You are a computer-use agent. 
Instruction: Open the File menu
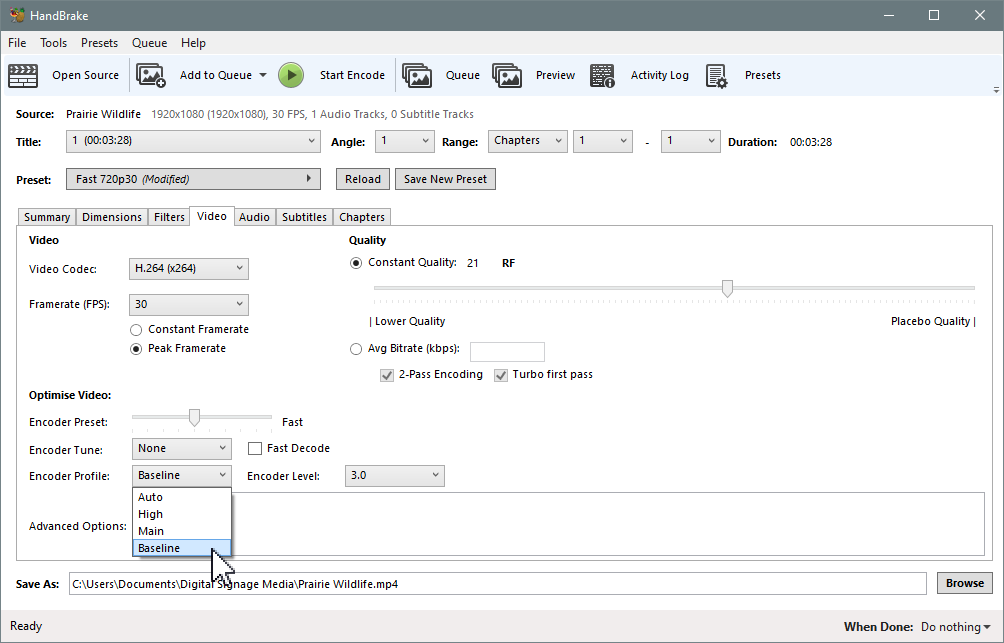[x=17, y=43]
